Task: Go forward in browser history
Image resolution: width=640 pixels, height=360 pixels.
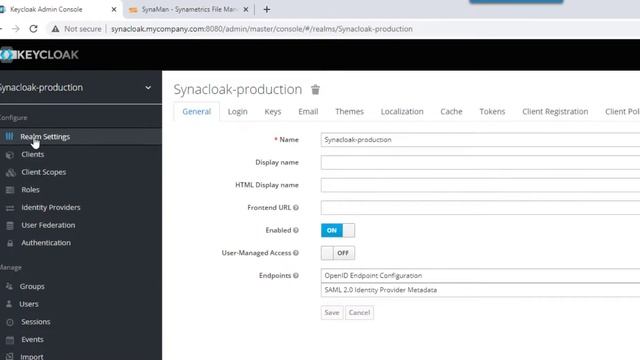Action: 16,29
